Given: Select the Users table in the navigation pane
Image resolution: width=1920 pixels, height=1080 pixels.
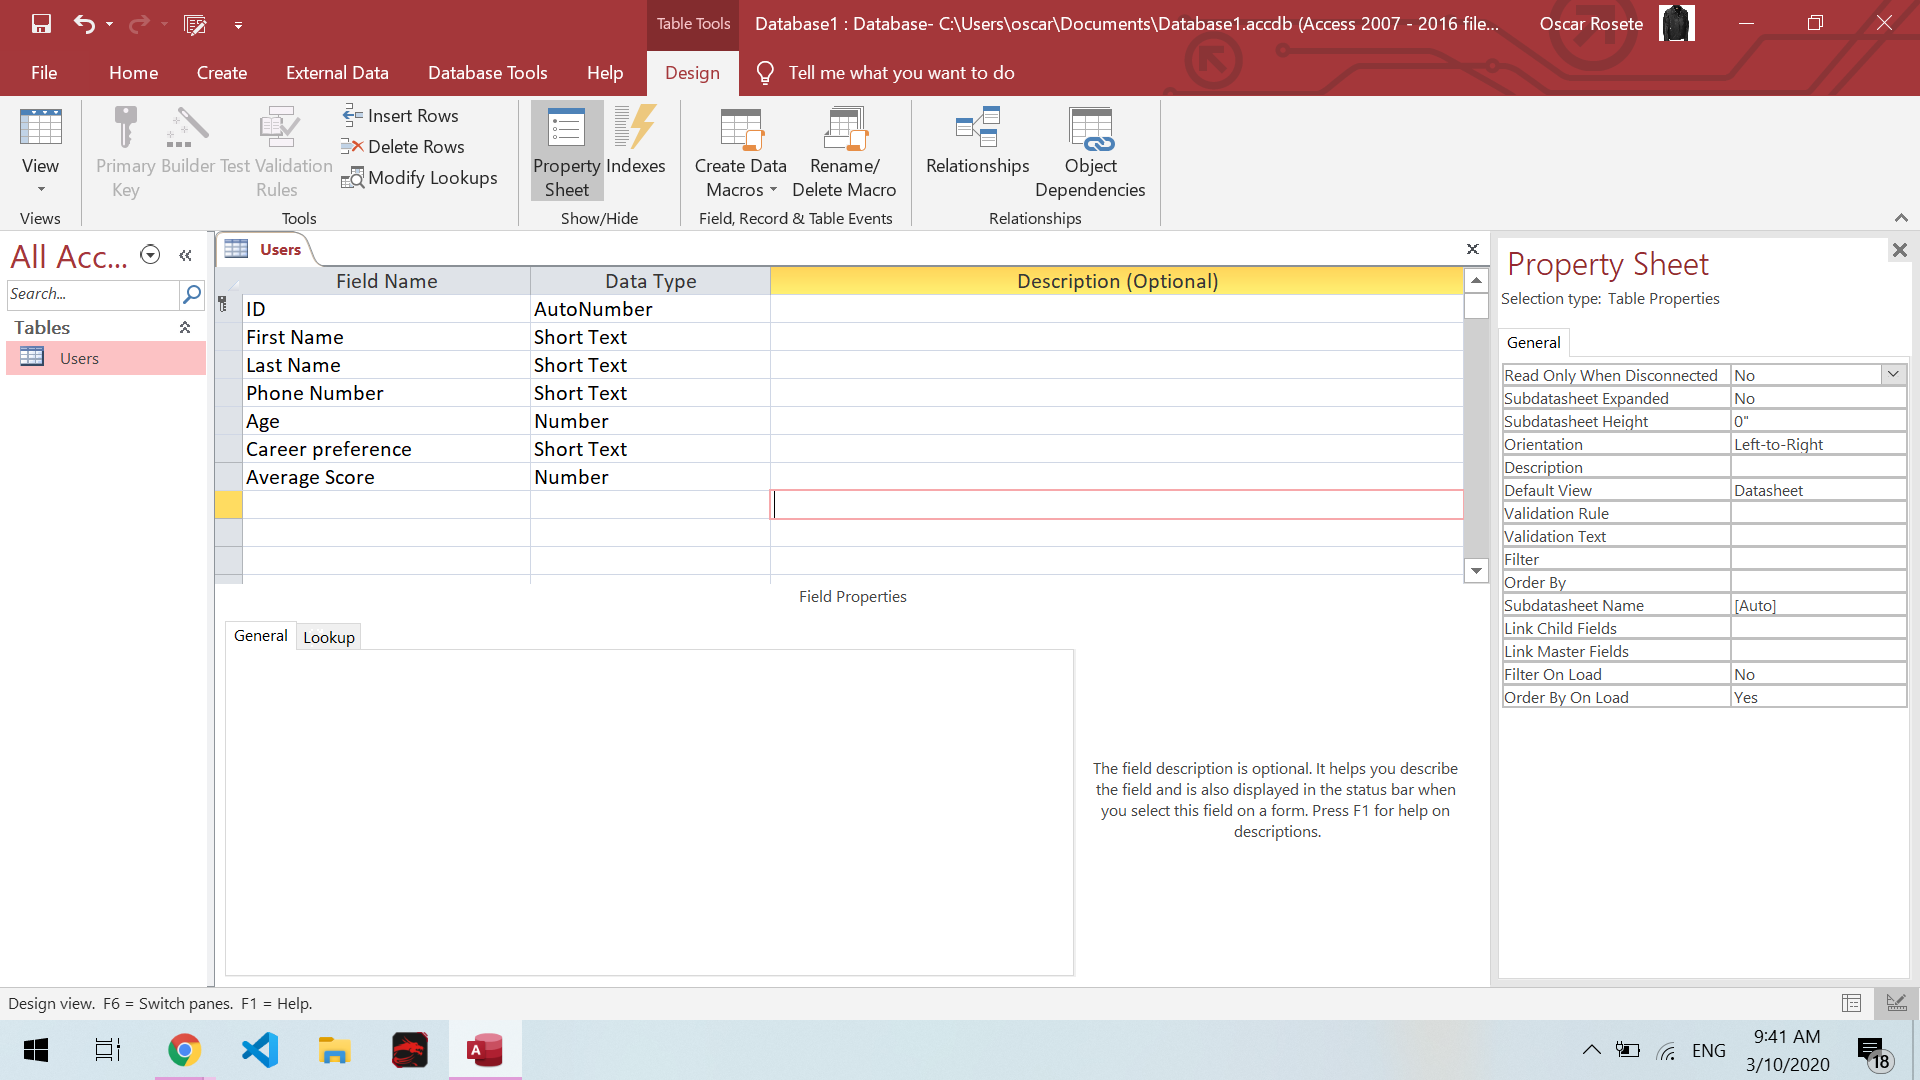Looking at the screenshot, I should pyautogui.click(x=79, y=359).
